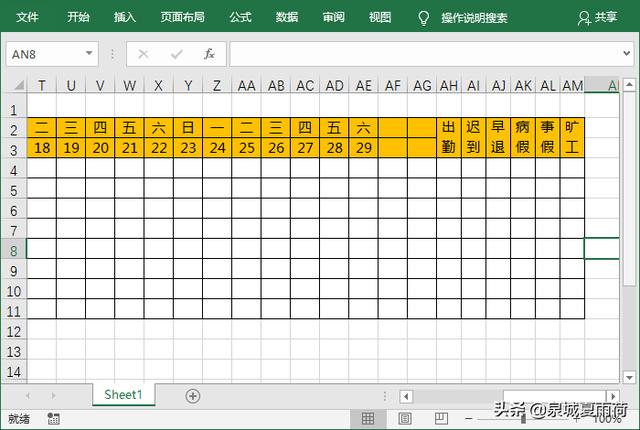The width and height of the screenshot is (640, 430).
Task: Click the horizontal scrollbar thumb
Action: coord(554,396)
